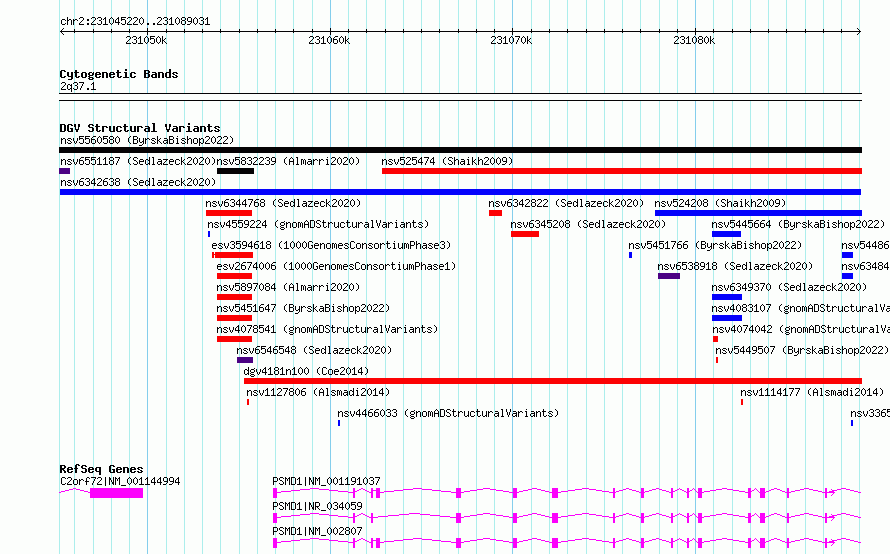
Task: Click the 231050k ruler position label
Action: point(146,40)
